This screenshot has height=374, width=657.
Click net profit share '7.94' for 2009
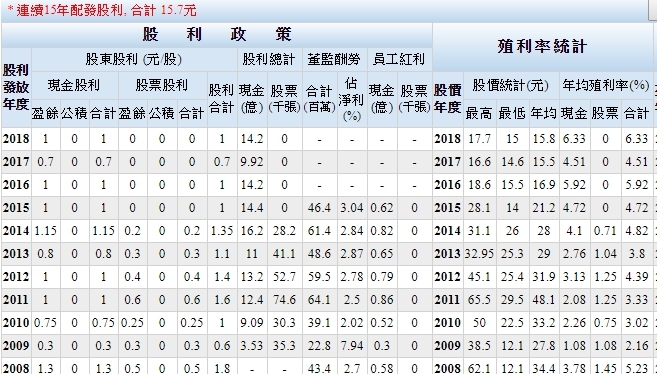point(352,346)
